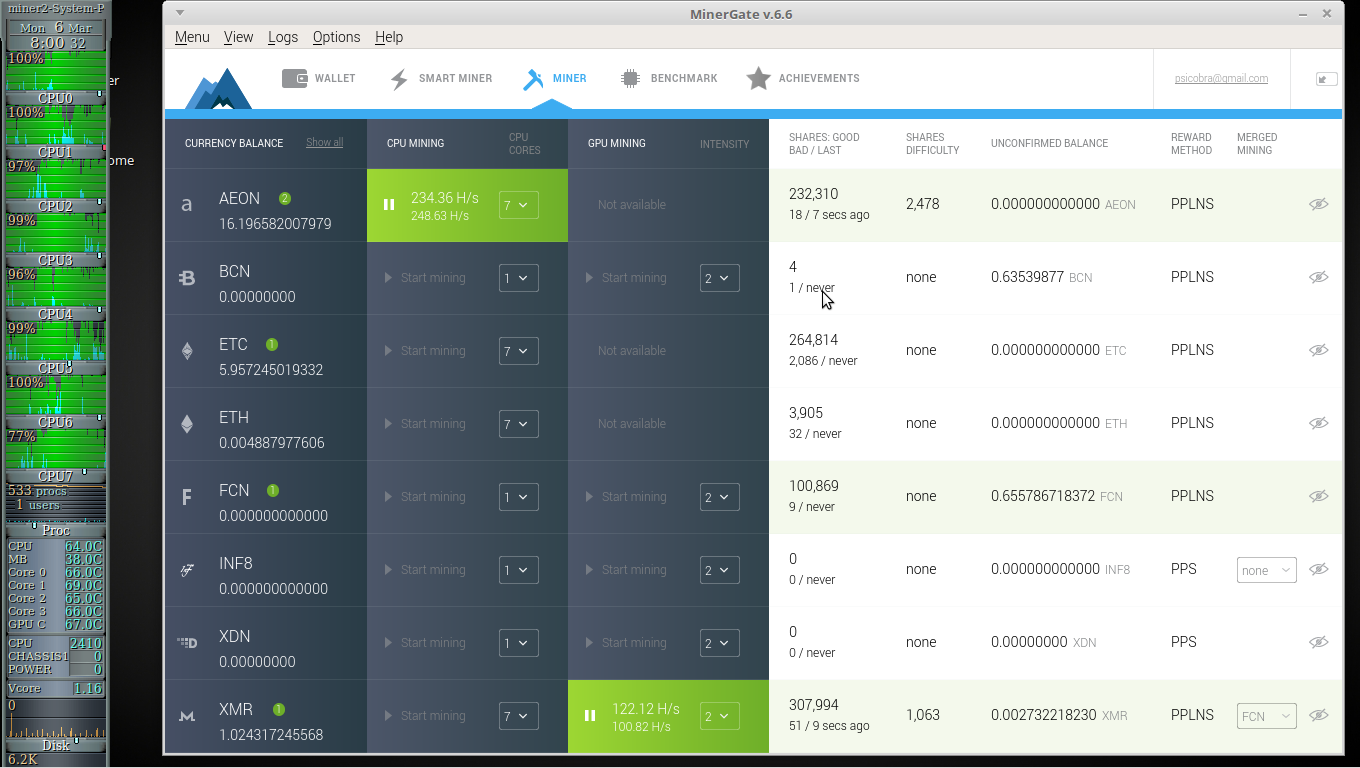Open BCN CPU cores dropdown
This screenshot has width=1360, height=768.
(519, 278)
